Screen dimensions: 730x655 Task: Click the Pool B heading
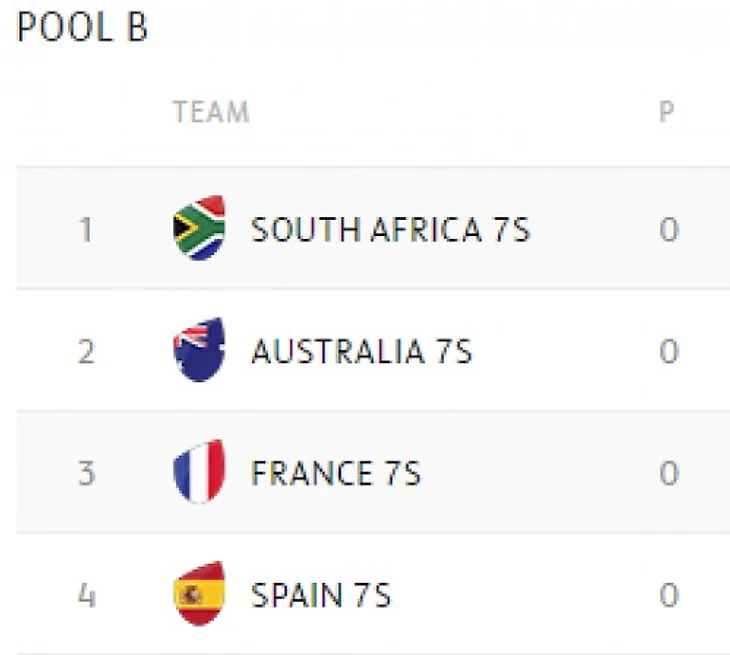tap(83, 29)
